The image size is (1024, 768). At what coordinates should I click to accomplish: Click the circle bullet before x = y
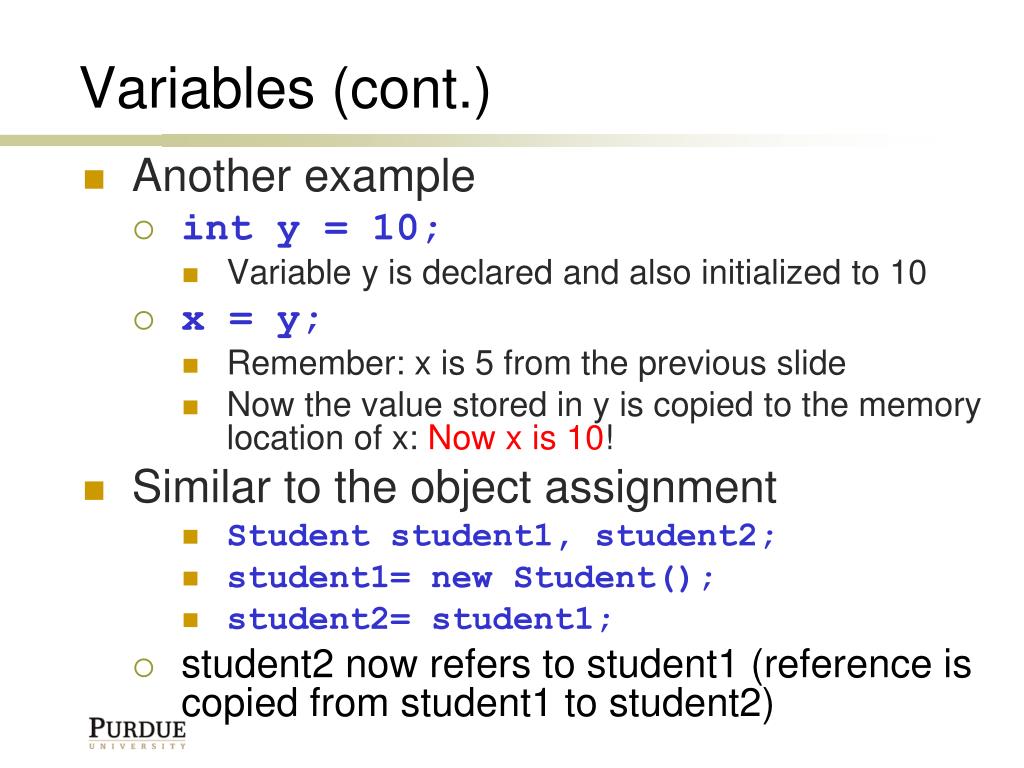coord(144,320)
